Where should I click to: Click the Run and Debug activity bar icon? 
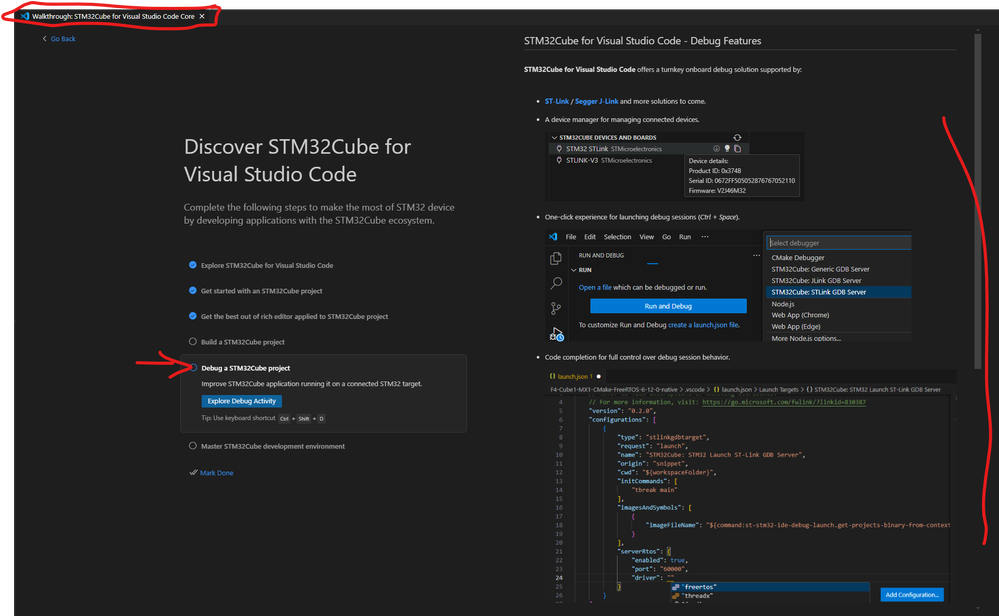pyautogui.click(x=556, y=333)
